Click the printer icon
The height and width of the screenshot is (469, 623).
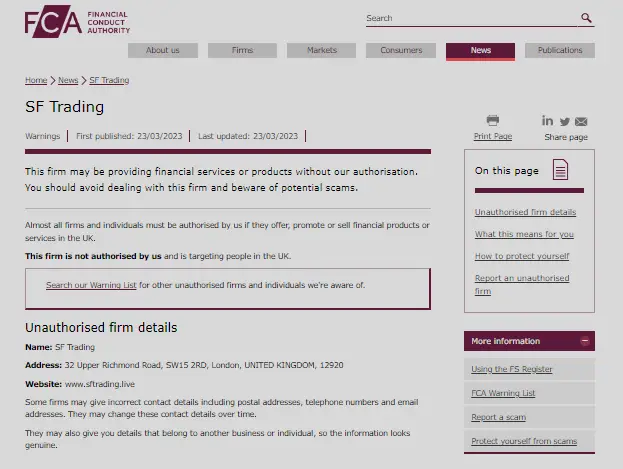[x=493, y=120]
